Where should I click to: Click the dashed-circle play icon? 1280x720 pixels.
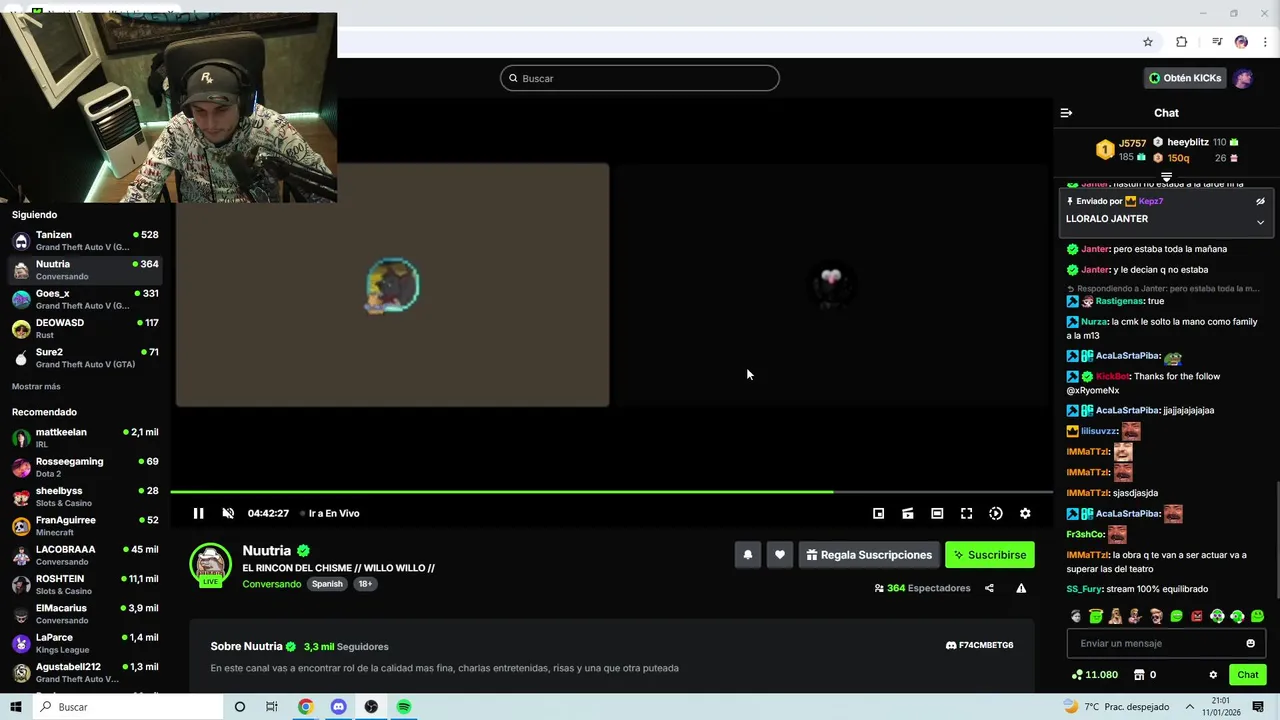click(x=996, y=513)
